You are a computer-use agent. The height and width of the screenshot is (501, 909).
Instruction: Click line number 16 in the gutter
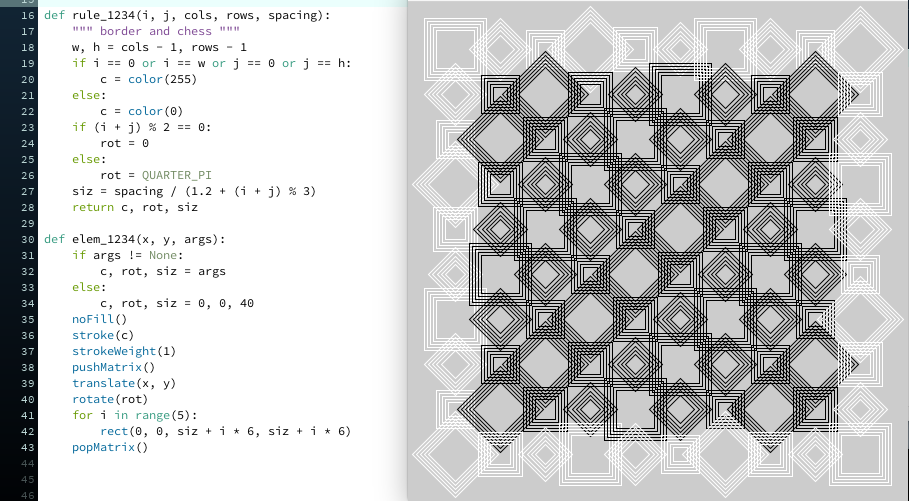pyautogui.click(x=26, y=16)
